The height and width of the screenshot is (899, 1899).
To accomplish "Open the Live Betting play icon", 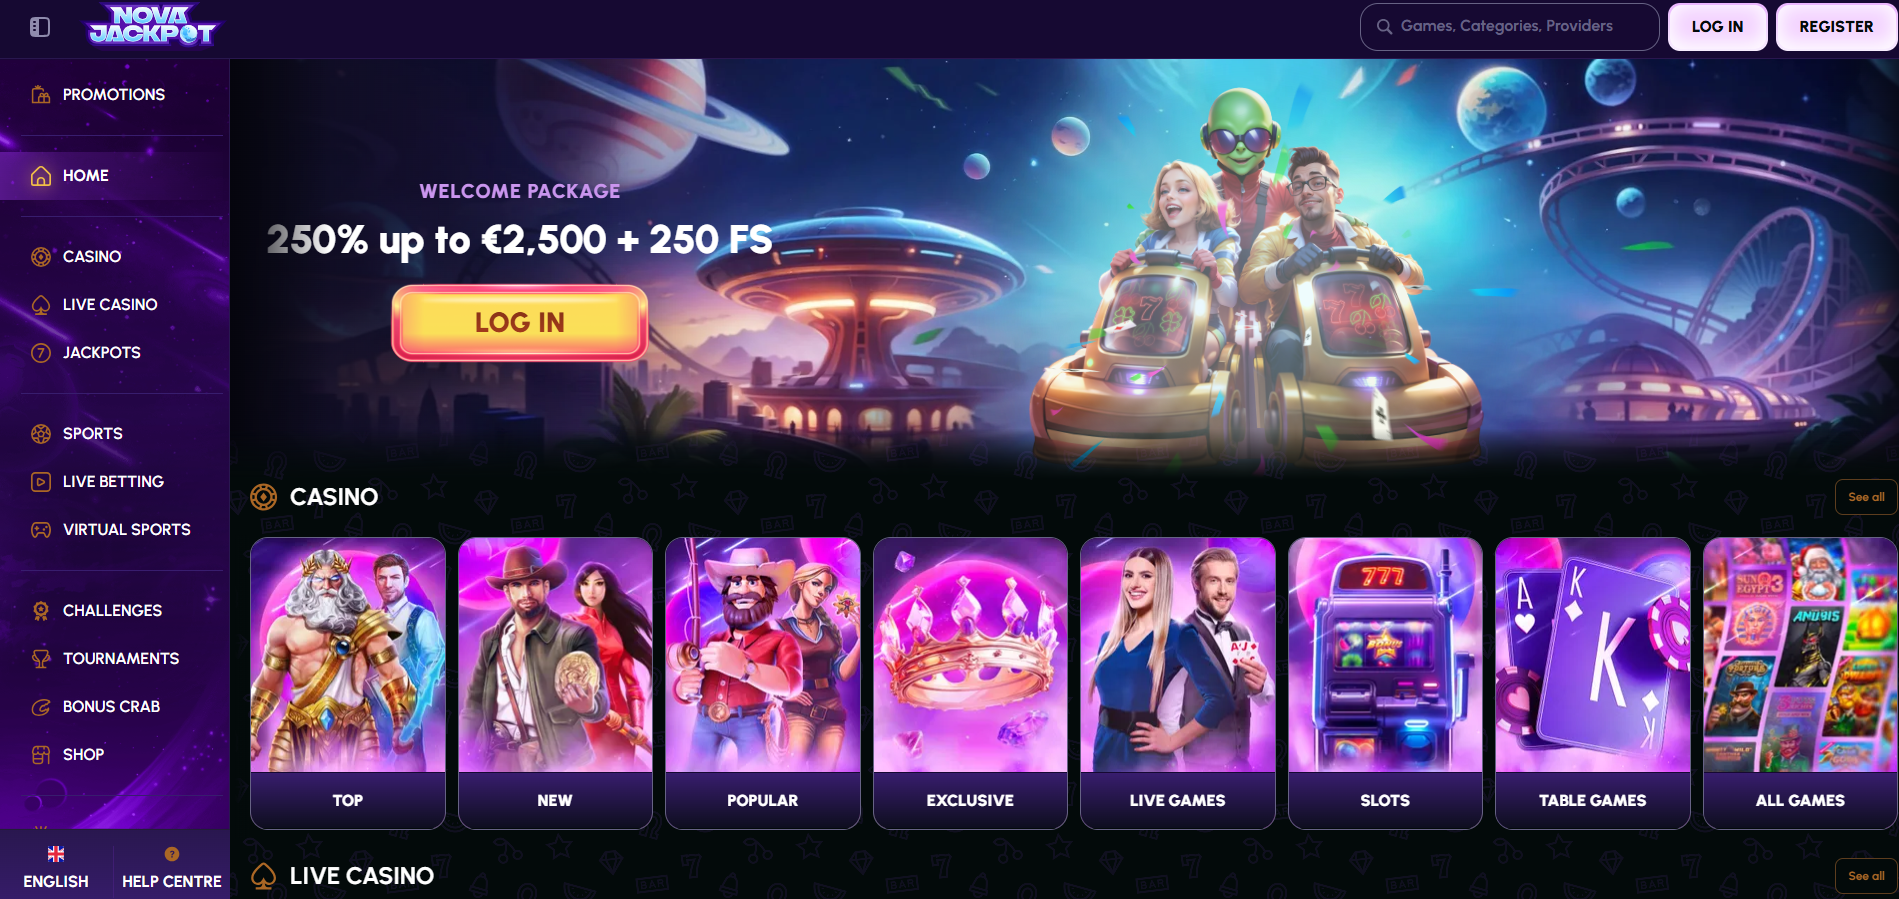I will (x=41, y=482).
